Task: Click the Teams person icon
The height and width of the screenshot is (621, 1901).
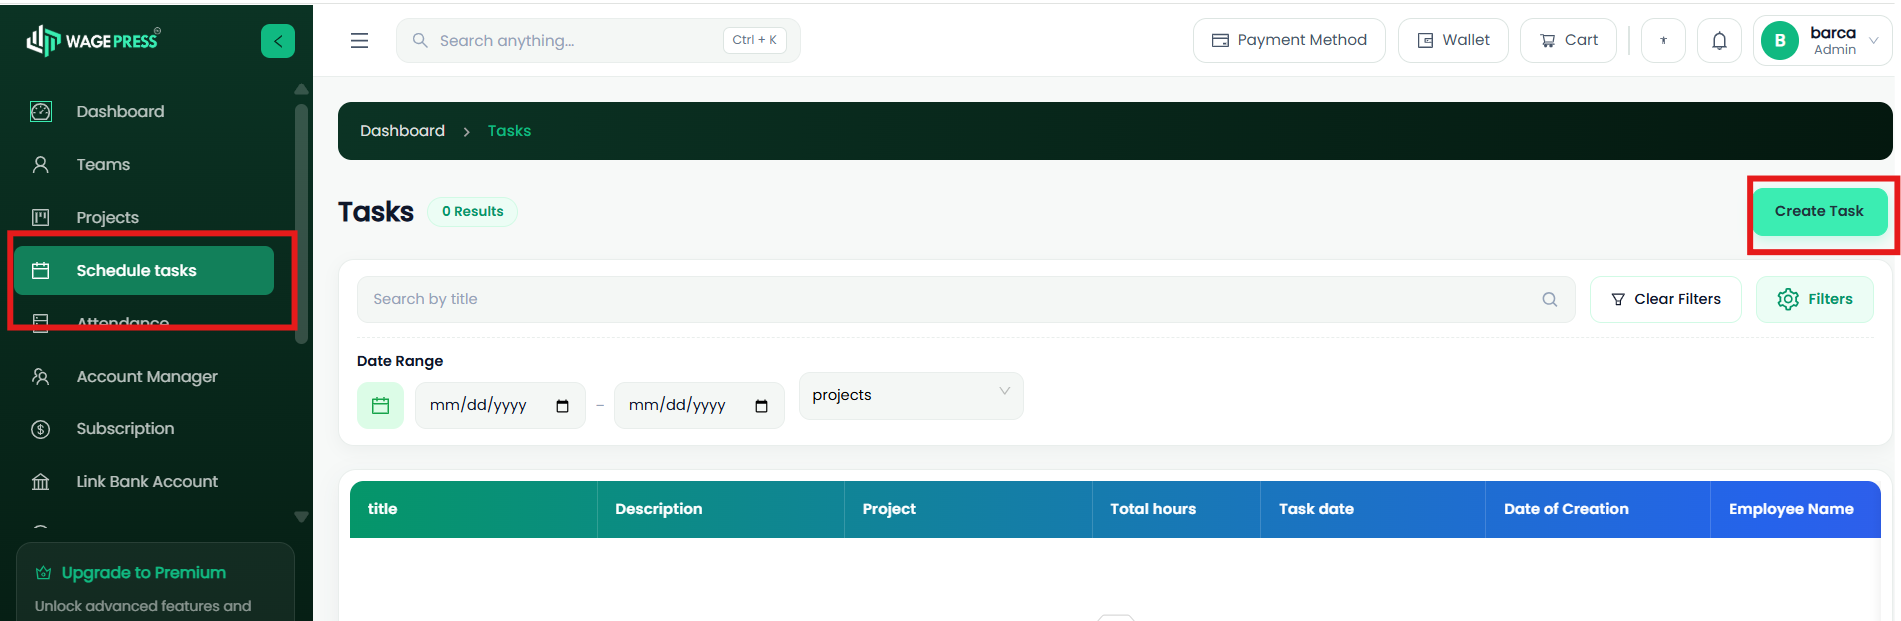Action: 41,164
